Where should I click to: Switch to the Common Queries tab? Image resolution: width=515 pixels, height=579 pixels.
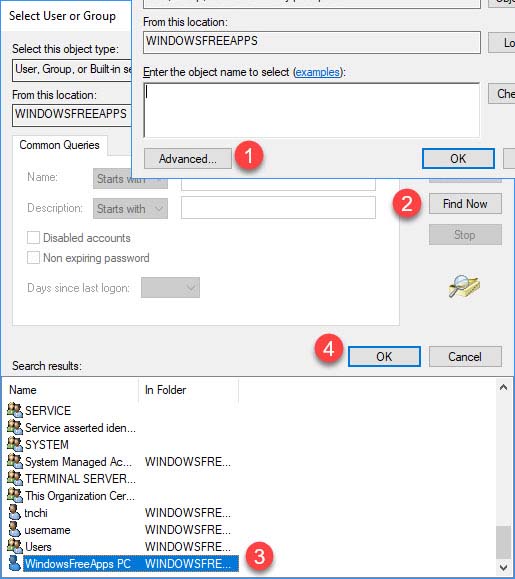(x=59, y=145)
